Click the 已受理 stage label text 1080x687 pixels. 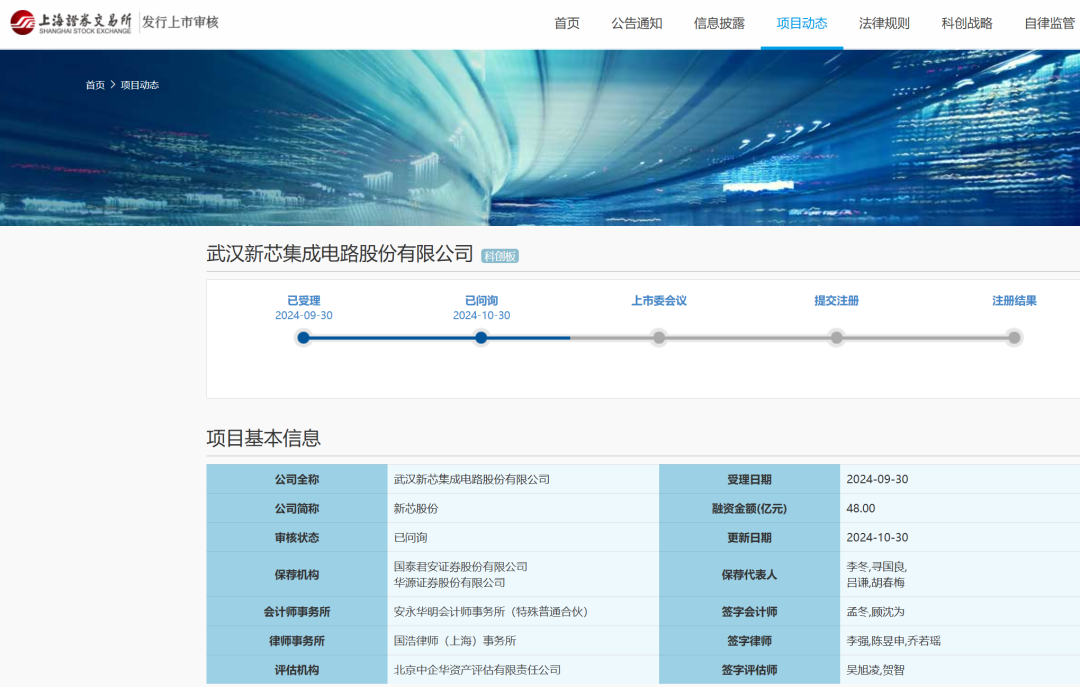[304, 301]
